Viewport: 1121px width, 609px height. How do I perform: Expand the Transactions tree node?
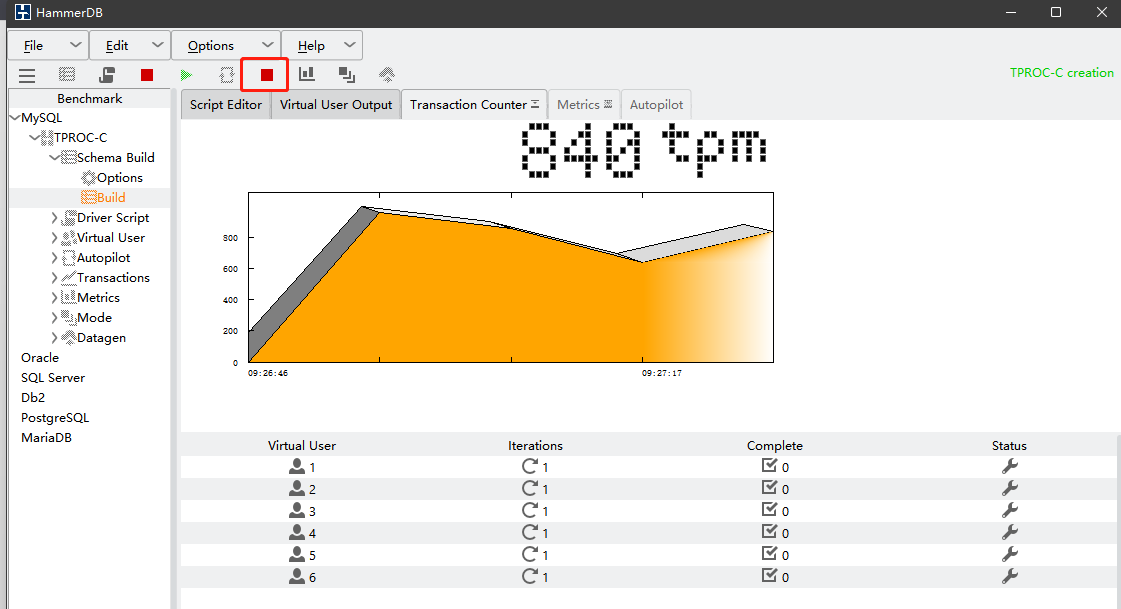[54, 277]
